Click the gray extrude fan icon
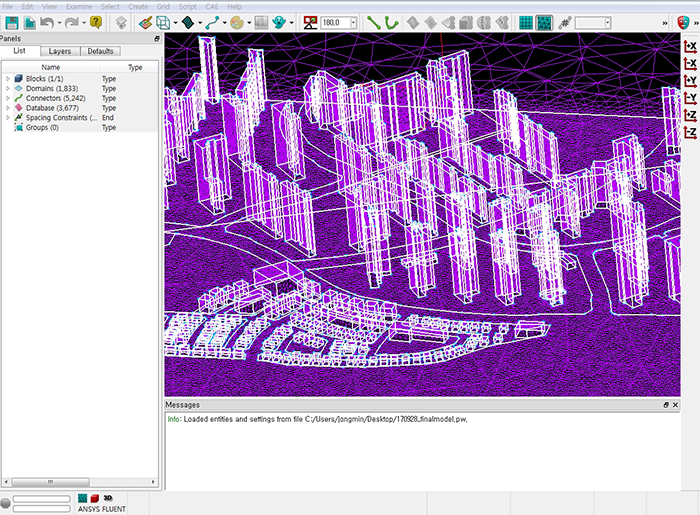700x515 pixels. click(x=449, y=22)
